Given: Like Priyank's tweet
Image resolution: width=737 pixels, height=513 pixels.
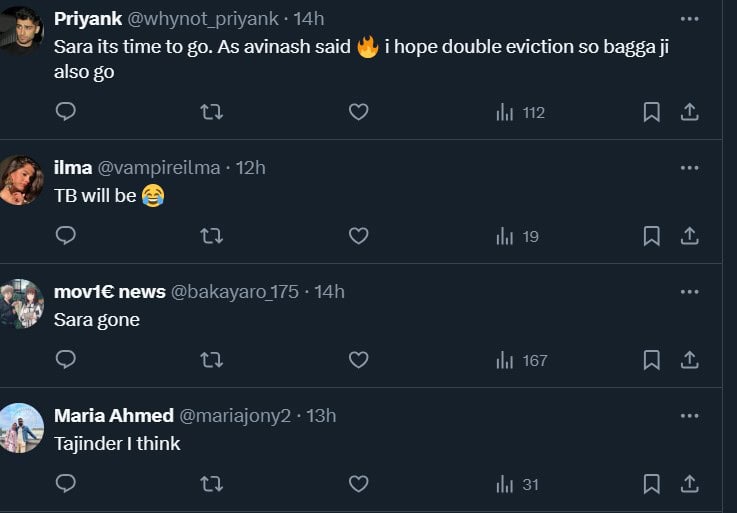Looking at the screenshot, I should [x=358, y=112].
